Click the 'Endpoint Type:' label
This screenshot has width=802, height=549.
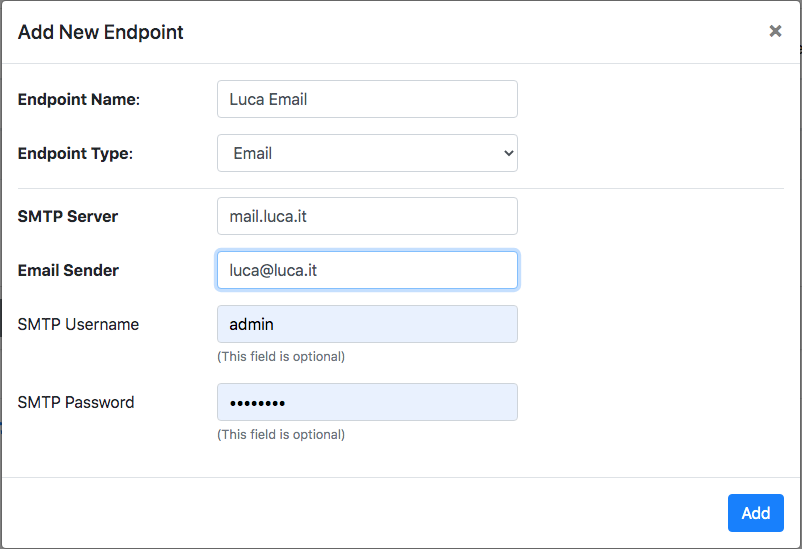click(x=75, y=153)
